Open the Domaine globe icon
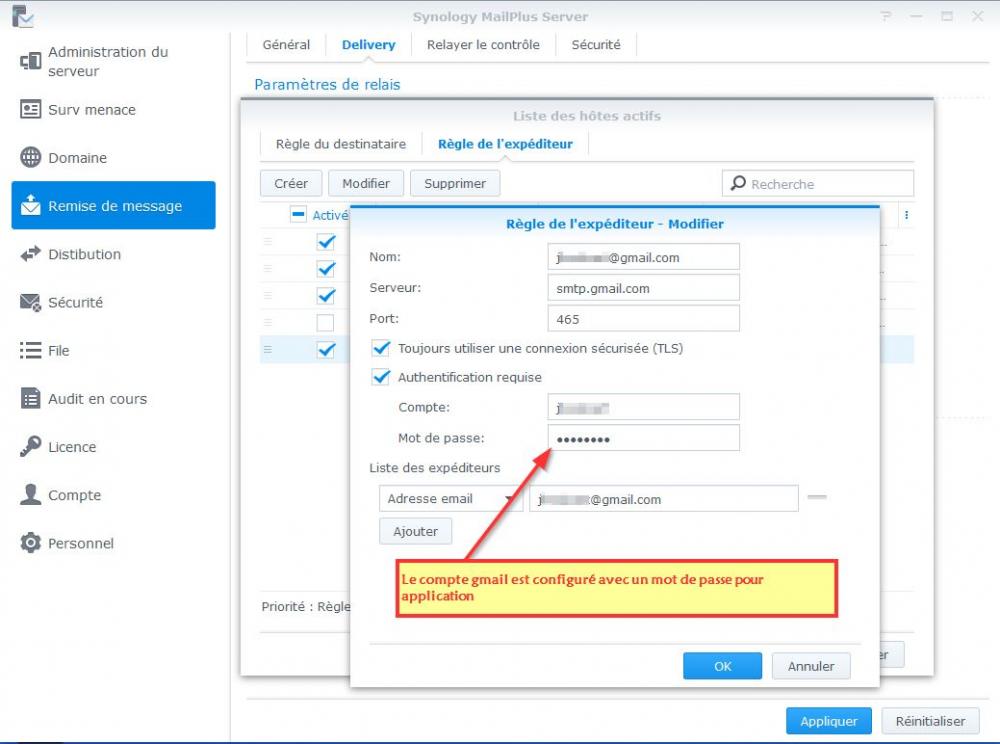The width and height of the screenshot is (1000, 744). [x=30, y=157]
